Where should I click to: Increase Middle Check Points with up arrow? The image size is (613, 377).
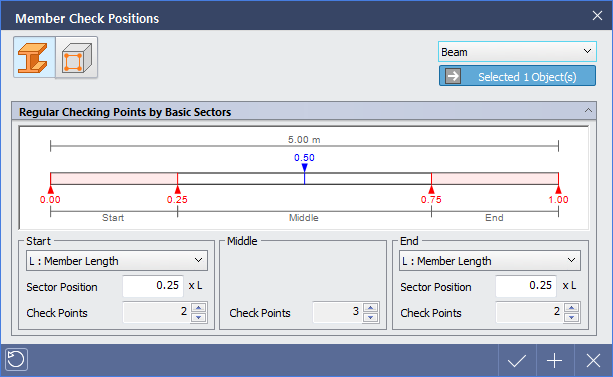click(371, 307)
